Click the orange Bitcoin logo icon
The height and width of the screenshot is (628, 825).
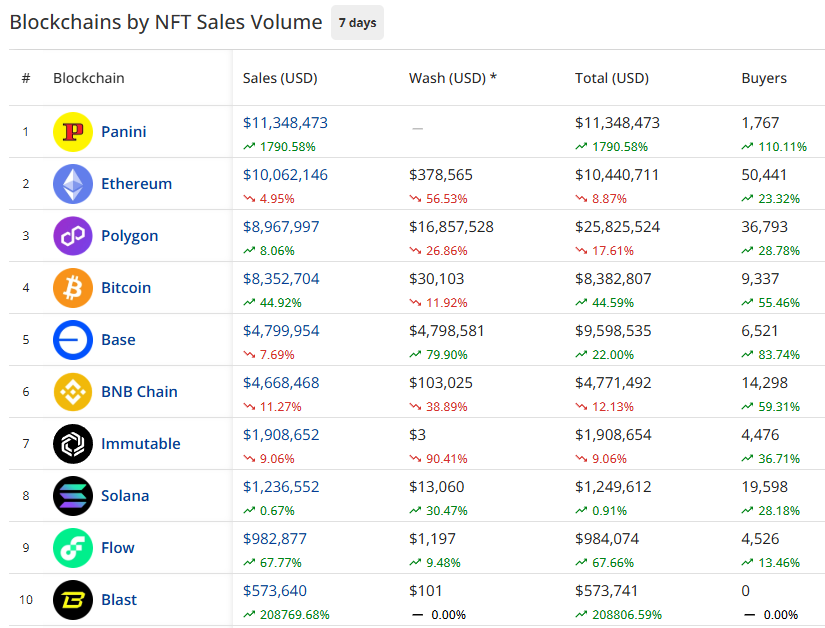(73, 288)
